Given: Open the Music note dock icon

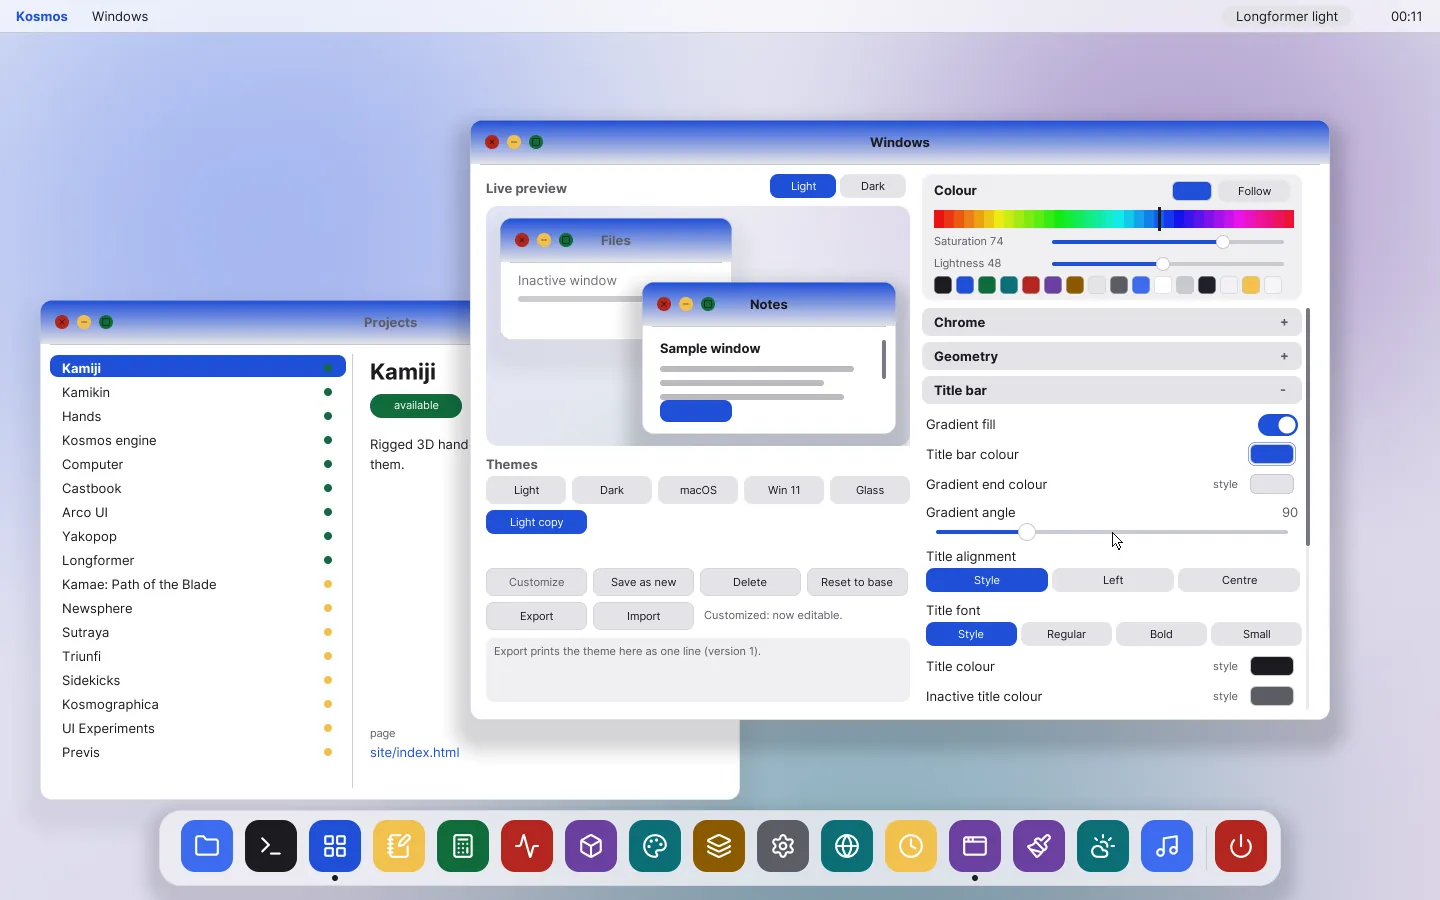Looking at the screenshot, I should click(1167, 846).
